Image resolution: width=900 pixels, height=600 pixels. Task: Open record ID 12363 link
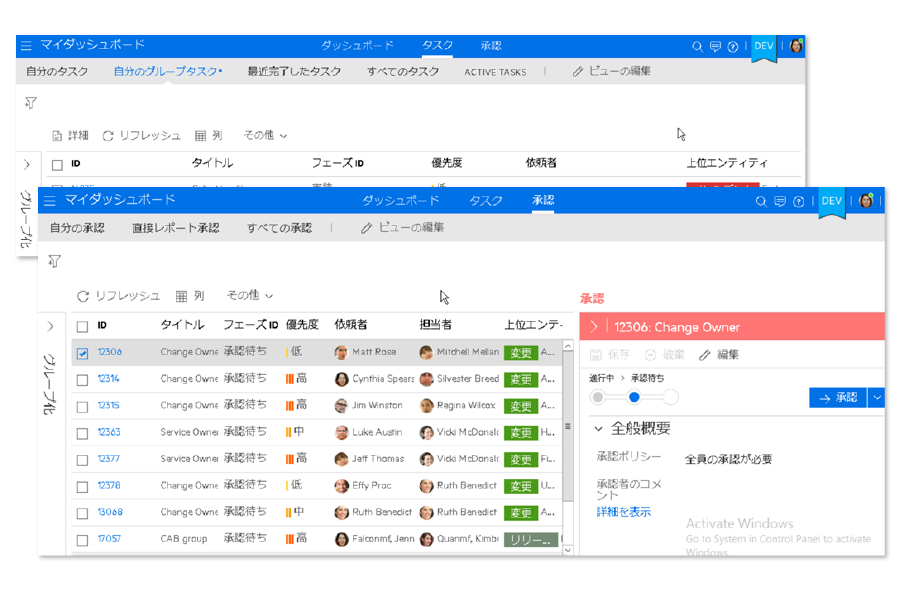(109, 432)
